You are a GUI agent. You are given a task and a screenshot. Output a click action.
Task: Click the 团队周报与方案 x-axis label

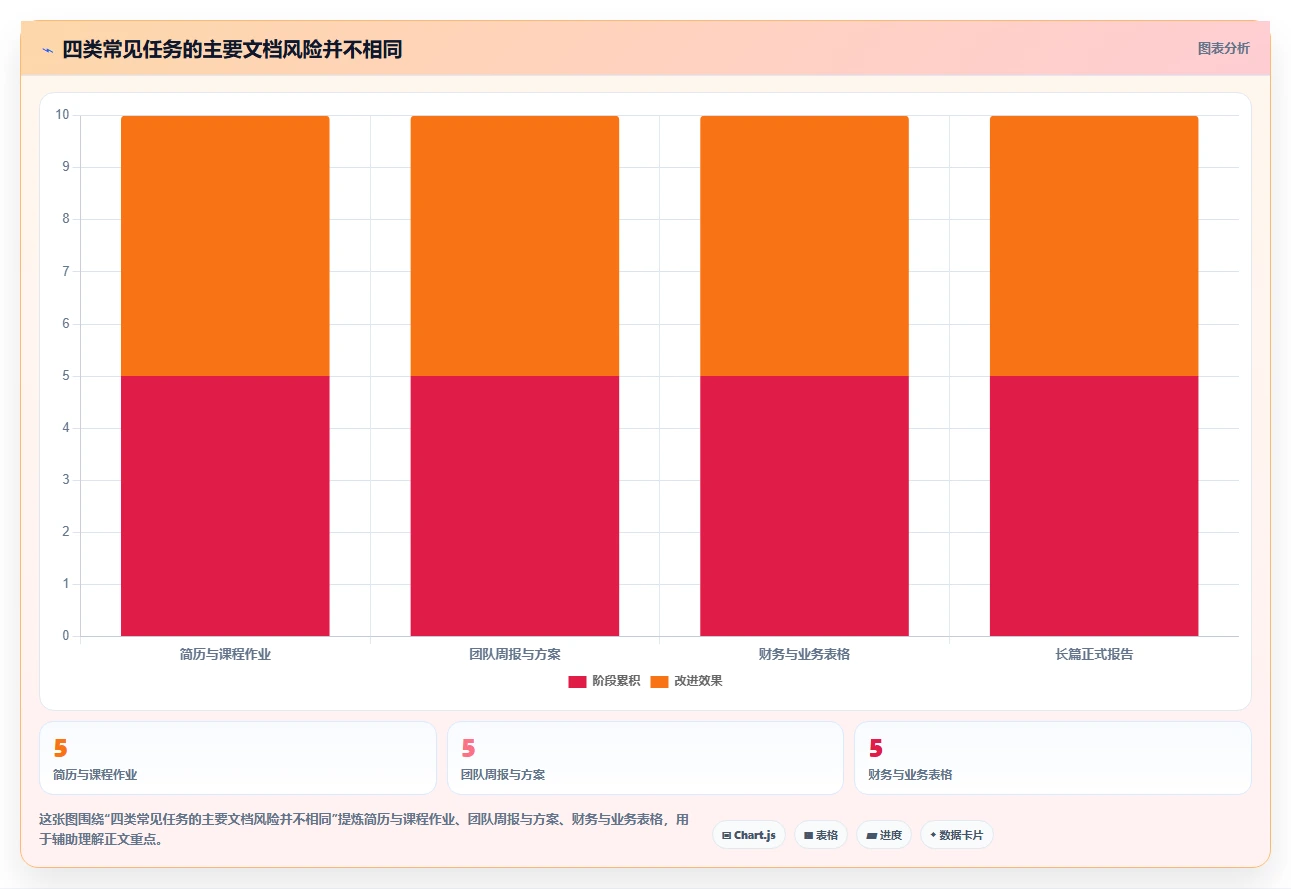pyautogui.click(x=515, y=655)
